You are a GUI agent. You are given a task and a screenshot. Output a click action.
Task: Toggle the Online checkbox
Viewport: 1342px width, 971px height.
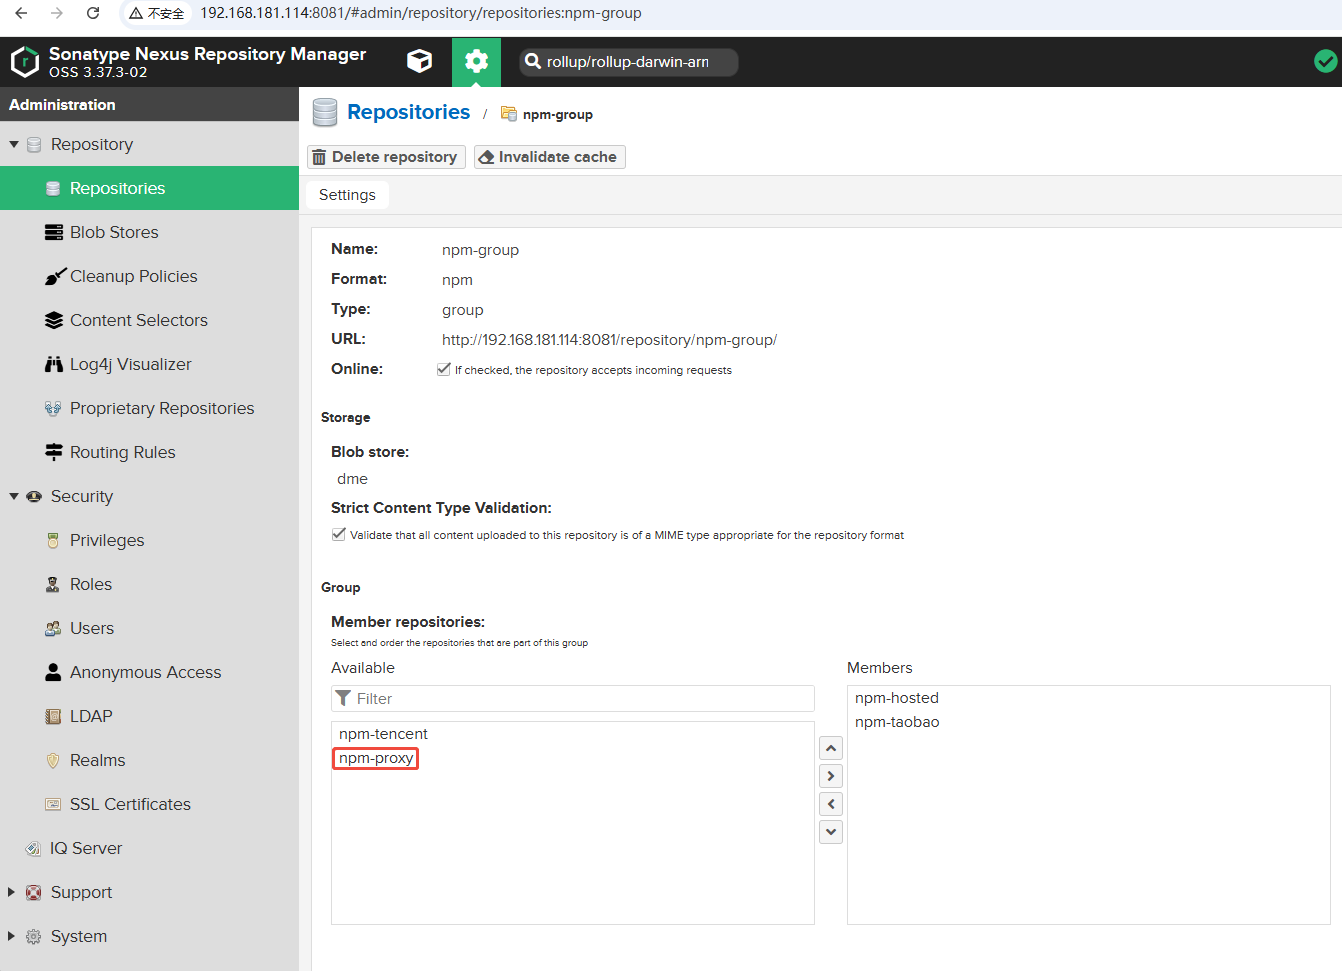[444, 369]
